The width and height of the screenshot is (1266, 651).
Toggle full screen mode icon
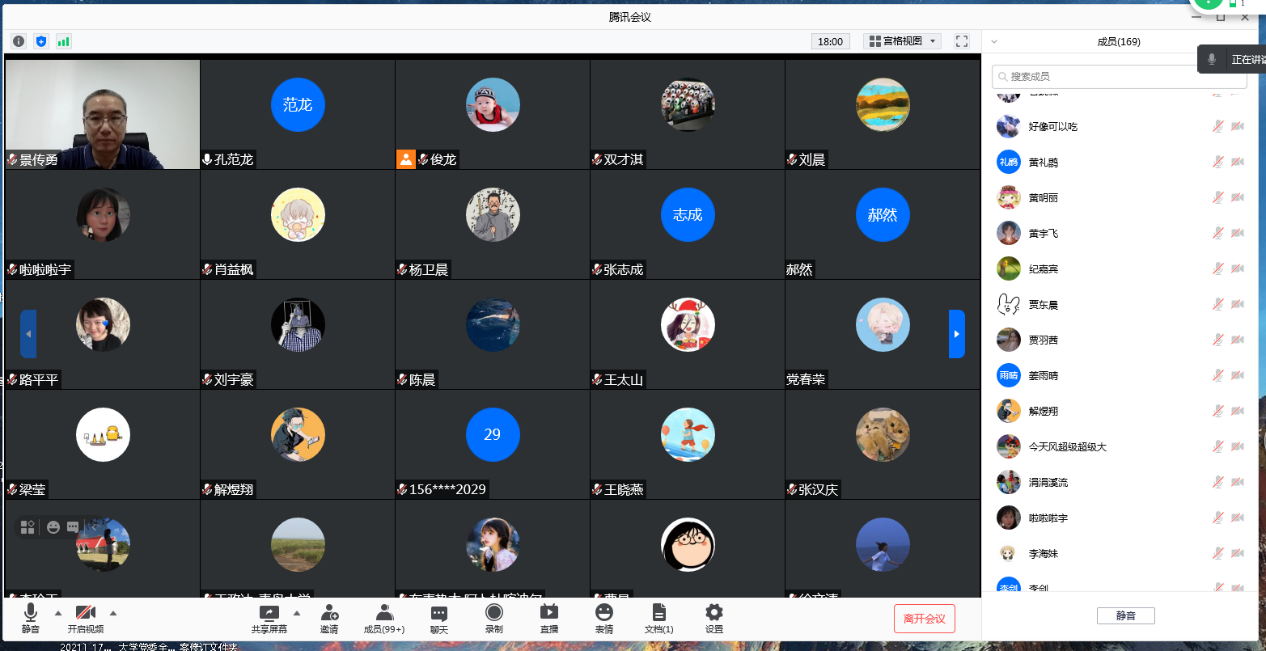click(962, 41)
